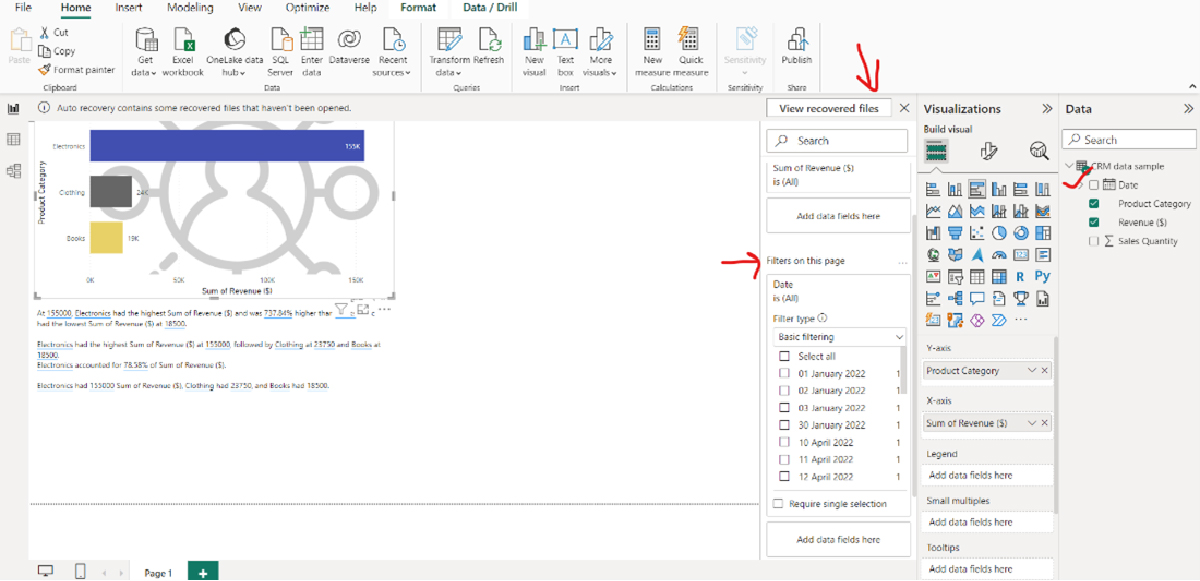Select the stacked bar chart visual icon
Image resolution: width=1200 pixels, height=581 pixels.
pyautogui.click(x=933, y=188)
